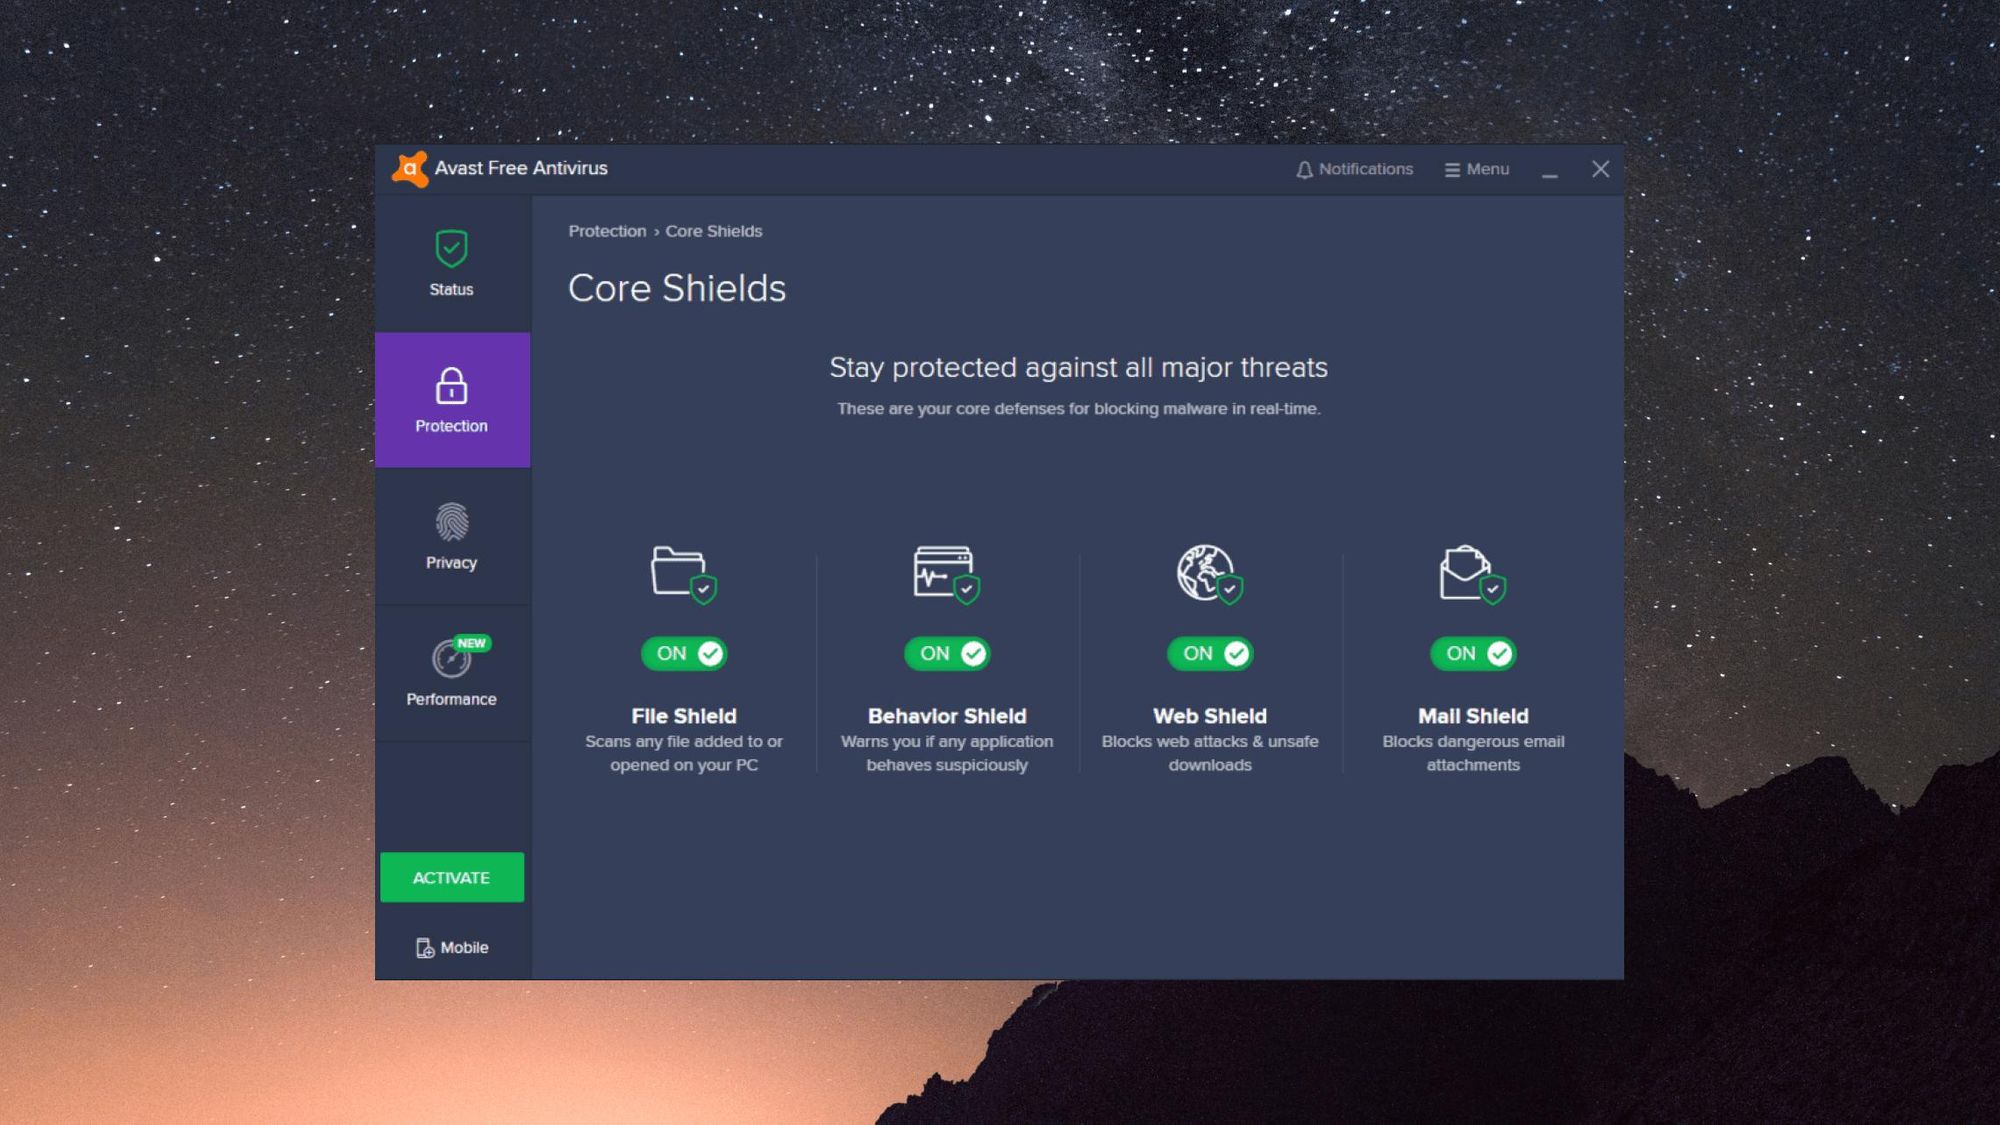Navigate the Protection breadcrumb link
The image size is (2000, 1125).
pos(606,229)
